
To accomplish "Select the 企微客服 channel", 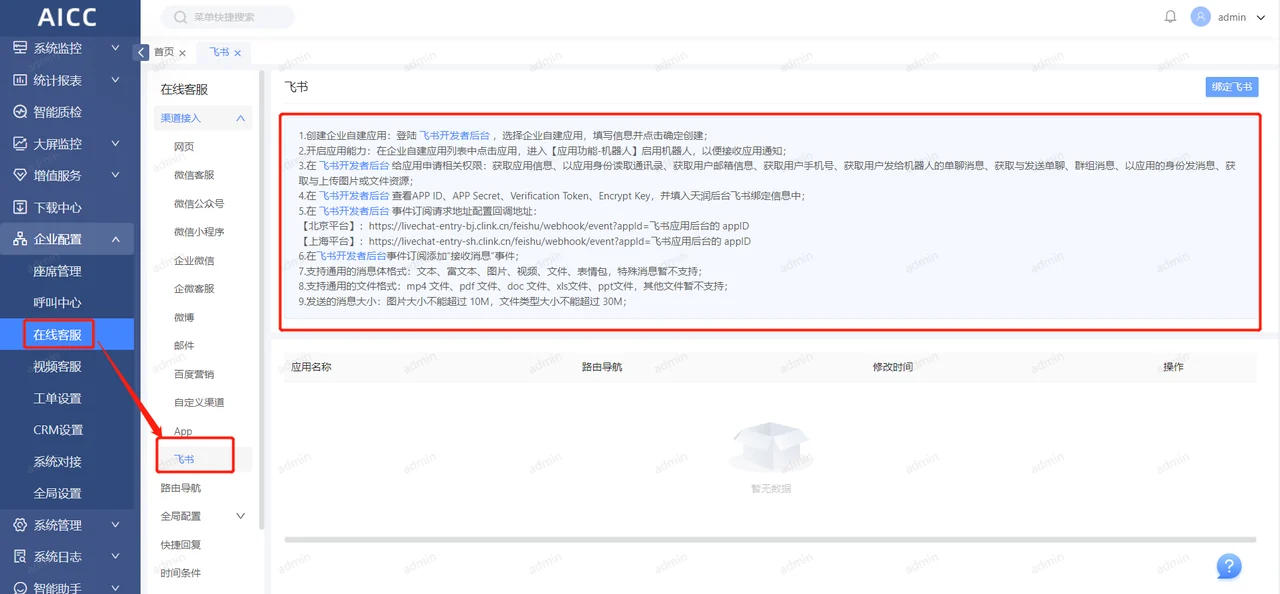I will coord(194,289).
